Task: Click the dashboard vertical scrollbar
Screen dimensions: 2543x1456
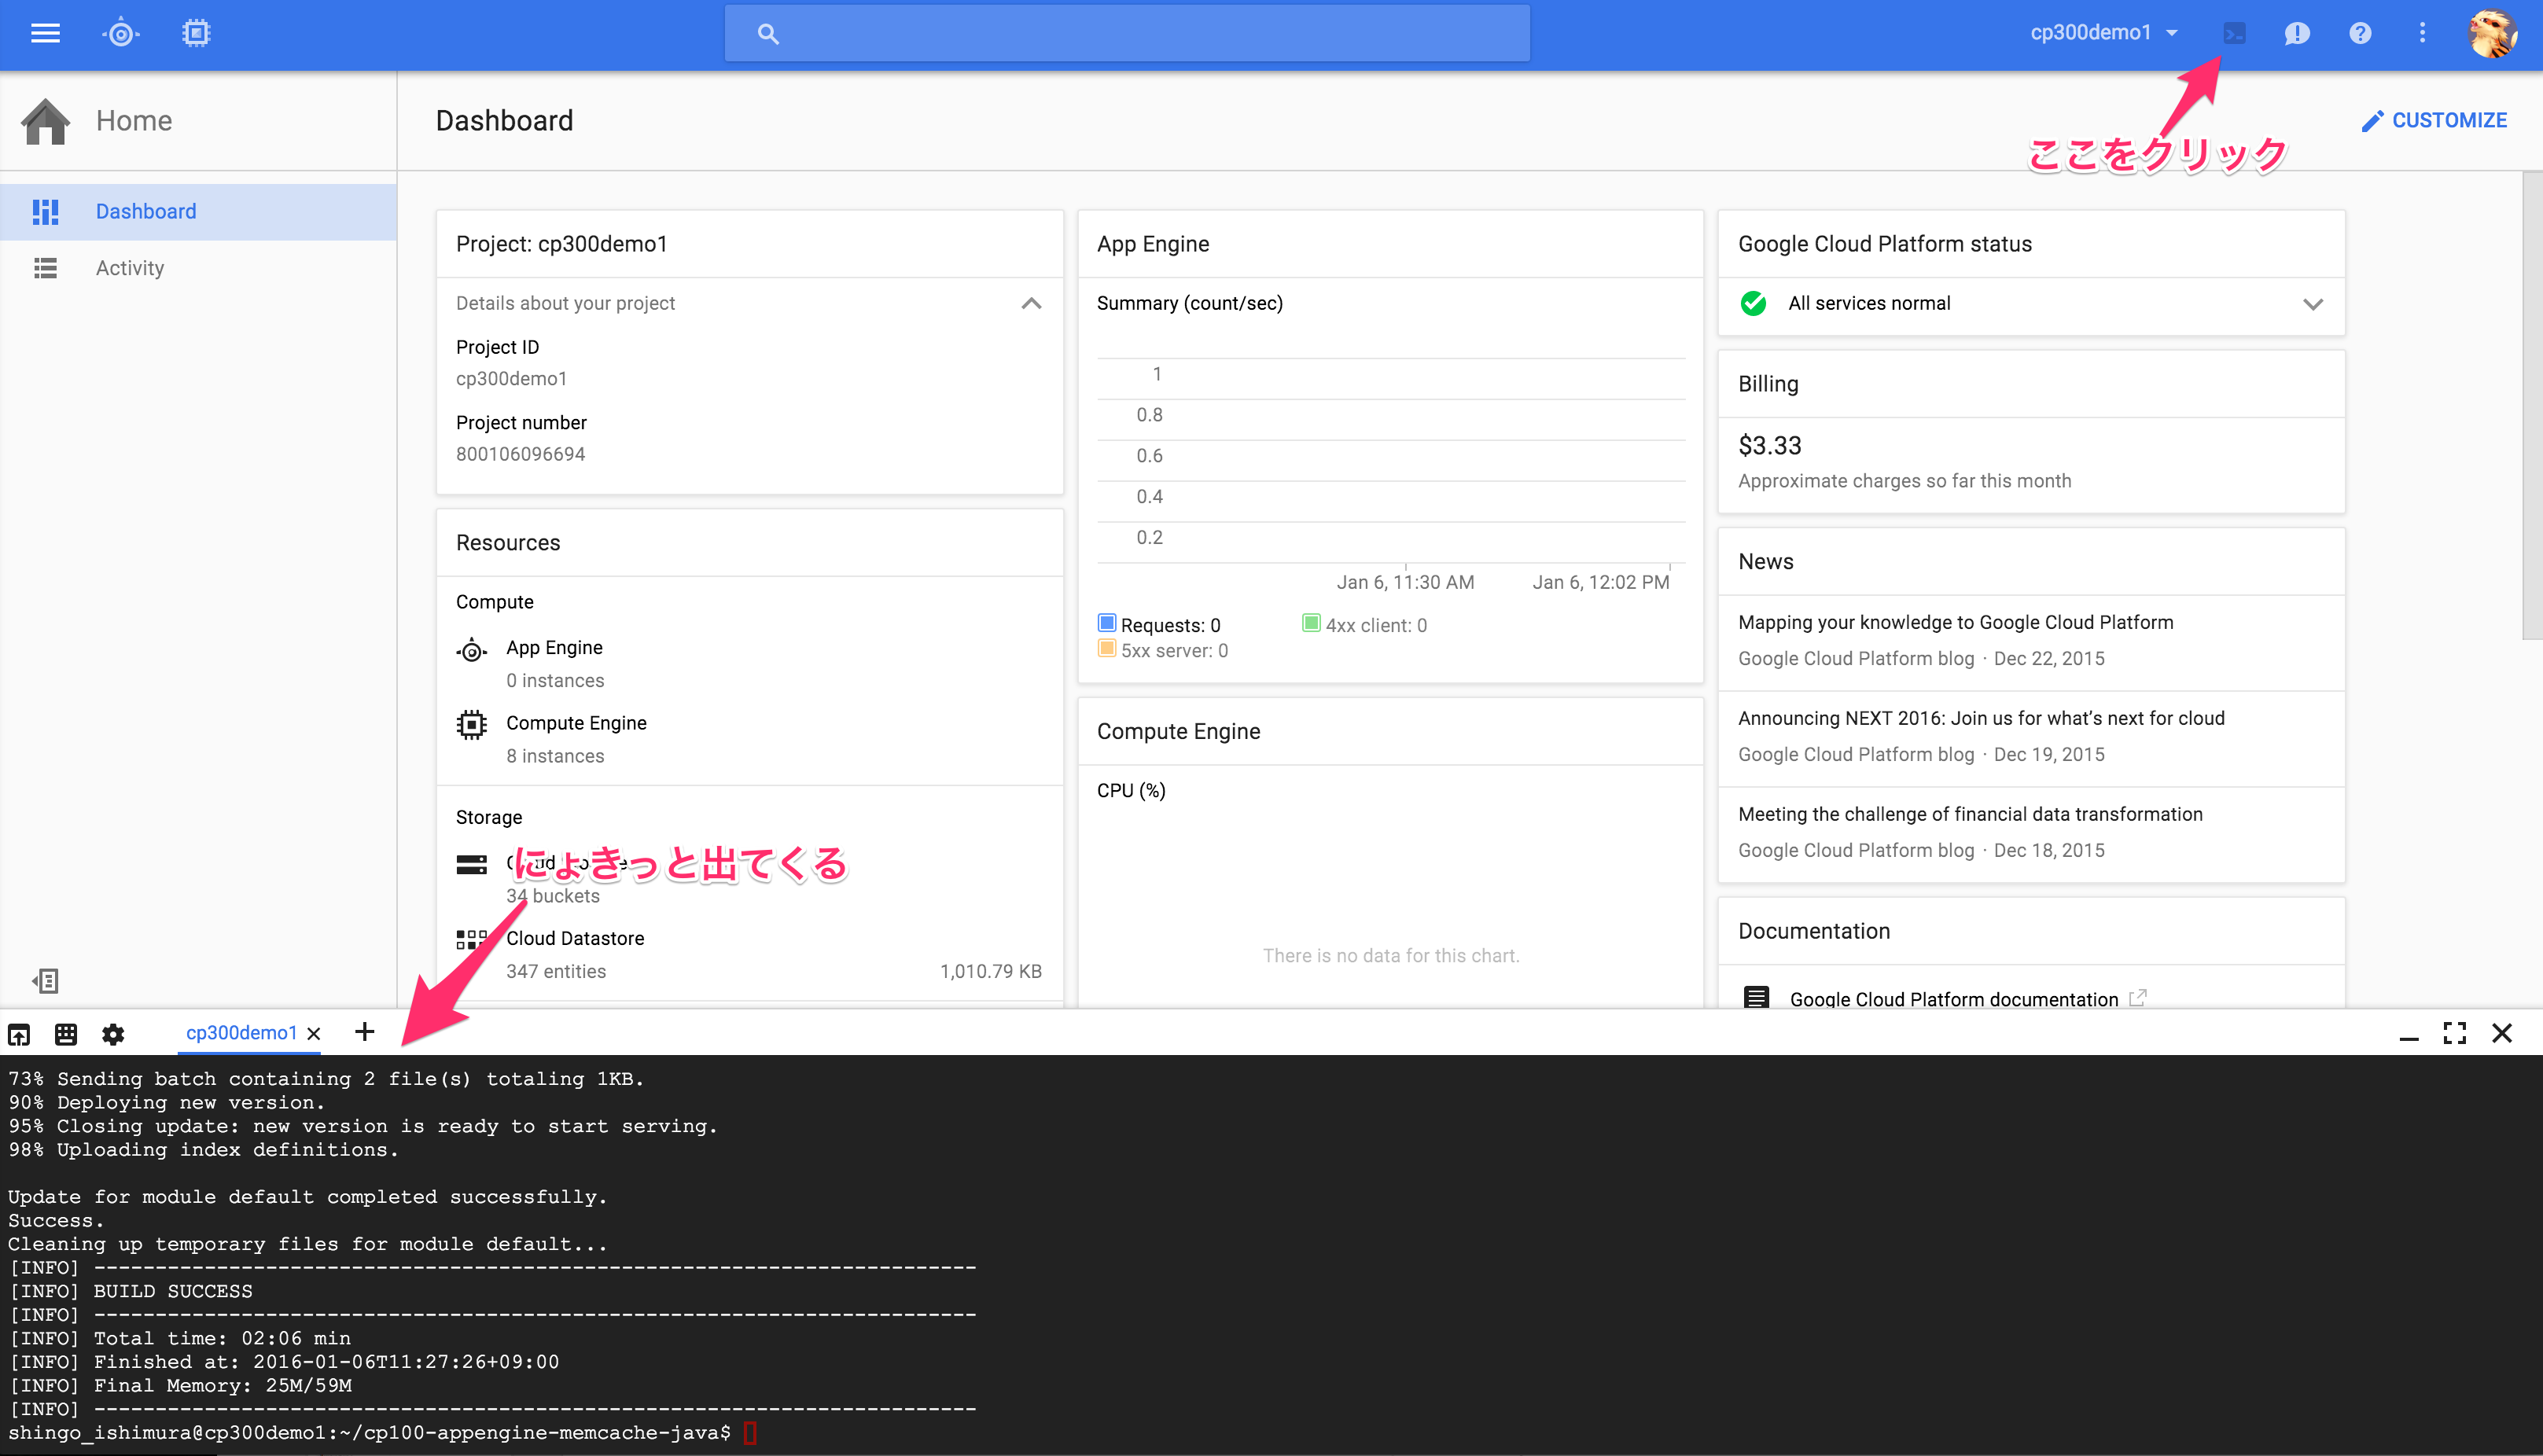Action: point(2532,405)
